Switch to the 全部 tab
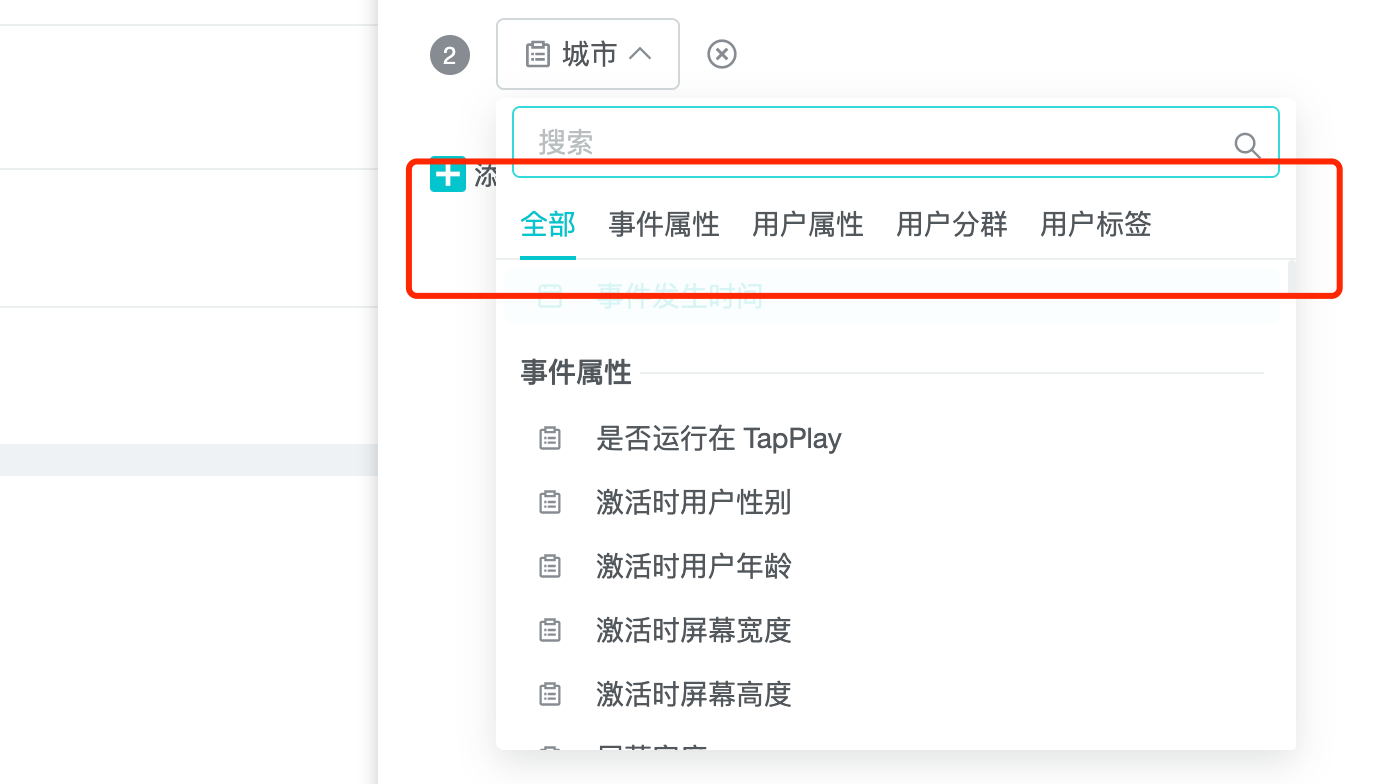The width and height of the screenshot is (1376, 784). tap(548, 224)
